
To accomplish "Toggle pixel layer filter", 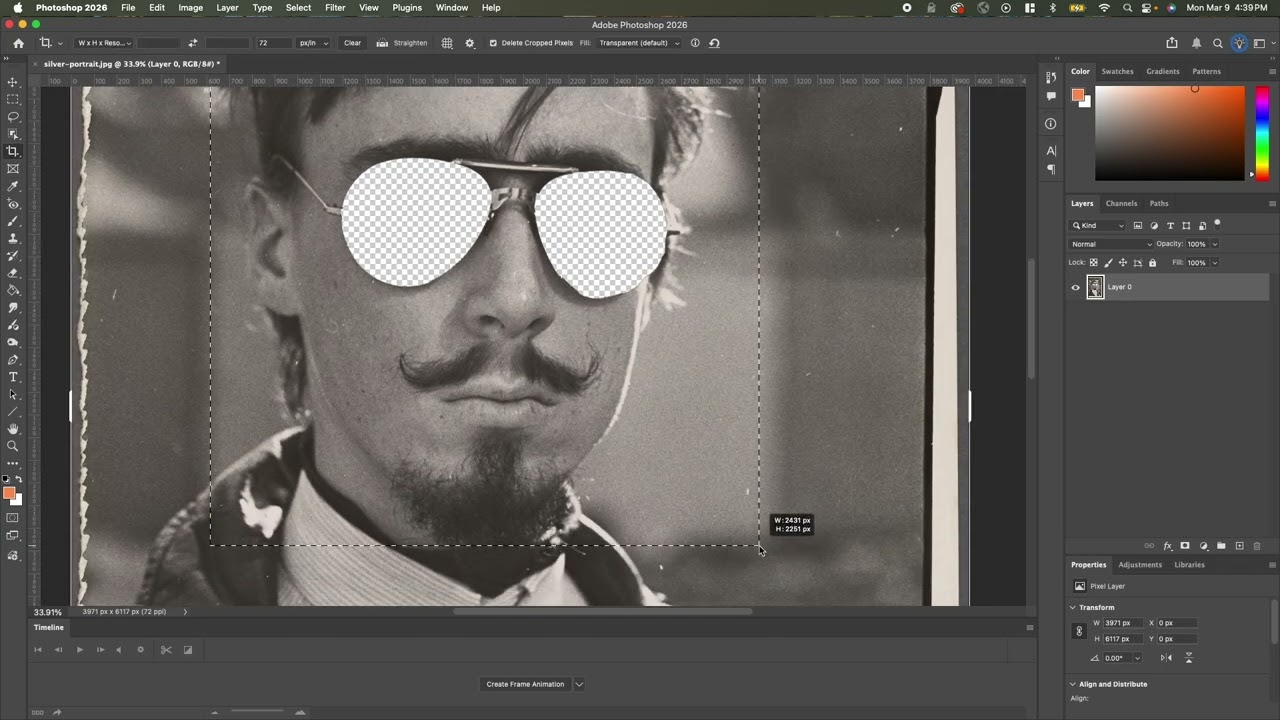I will (x=1137, y=226).
